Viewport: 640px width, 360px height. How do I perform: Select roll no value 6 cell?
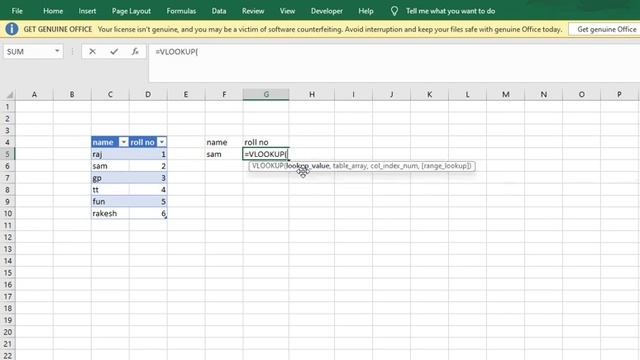(148, 213)
